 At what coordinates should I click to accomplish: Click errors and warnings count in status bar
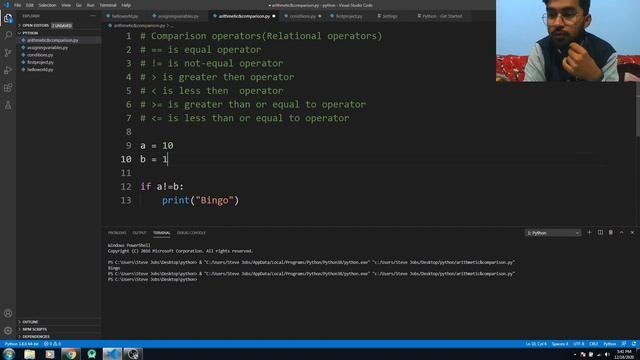52,344
